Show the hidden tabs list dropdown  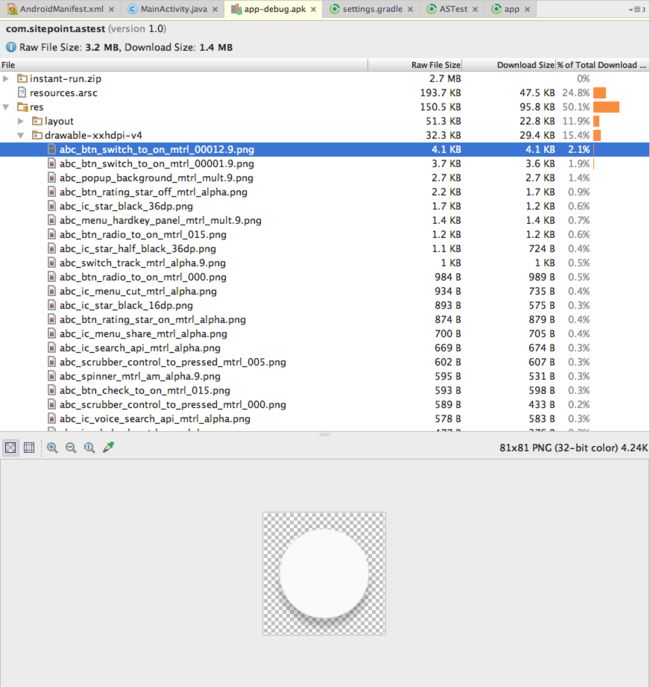[x=637, y=9]
